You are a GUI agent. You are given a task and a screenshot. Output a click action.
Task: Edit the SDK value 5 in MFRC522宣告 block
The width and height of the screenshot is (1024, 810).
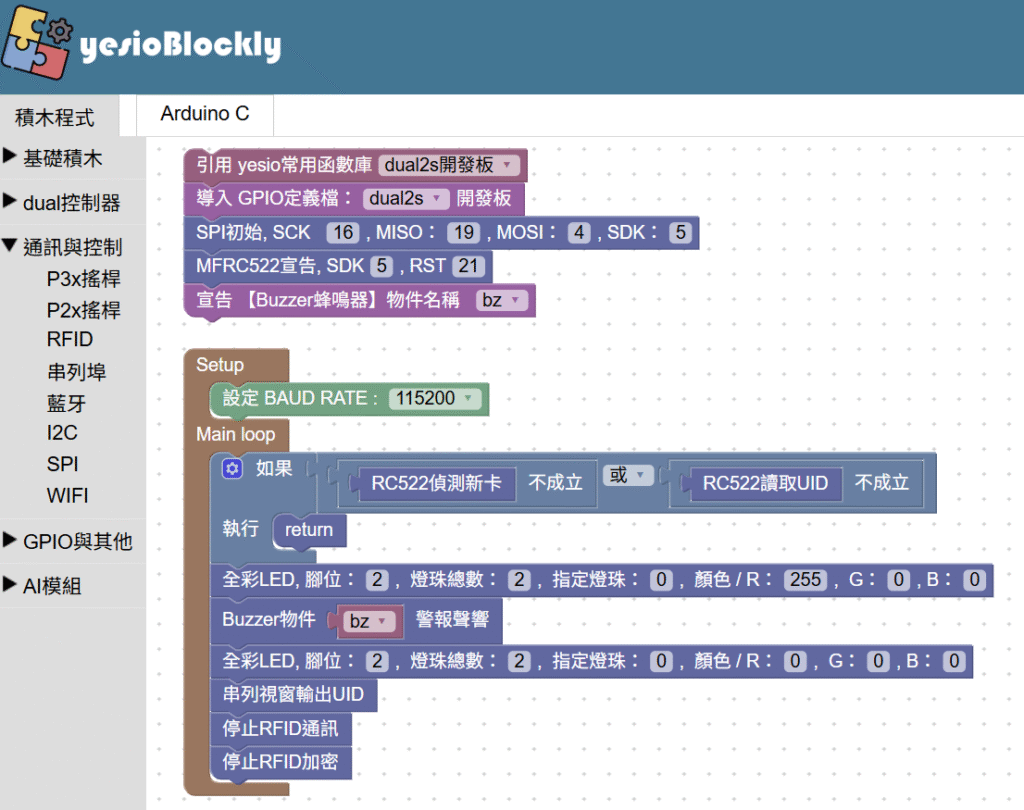[x=381, y=266]
